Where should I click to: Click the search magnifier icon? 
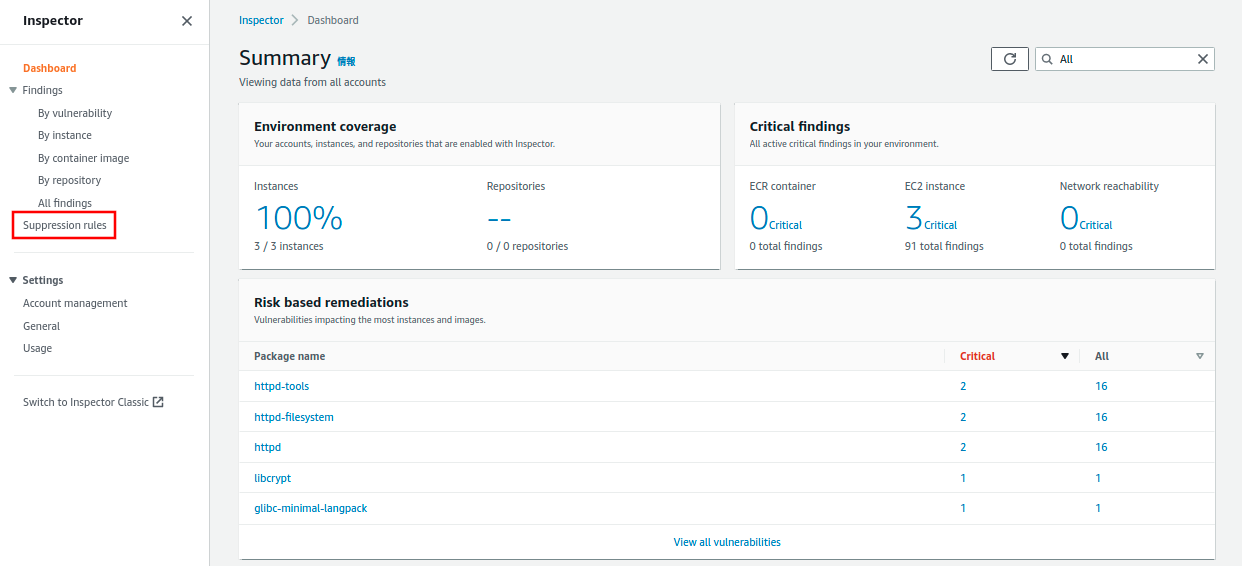[1047, 59]
